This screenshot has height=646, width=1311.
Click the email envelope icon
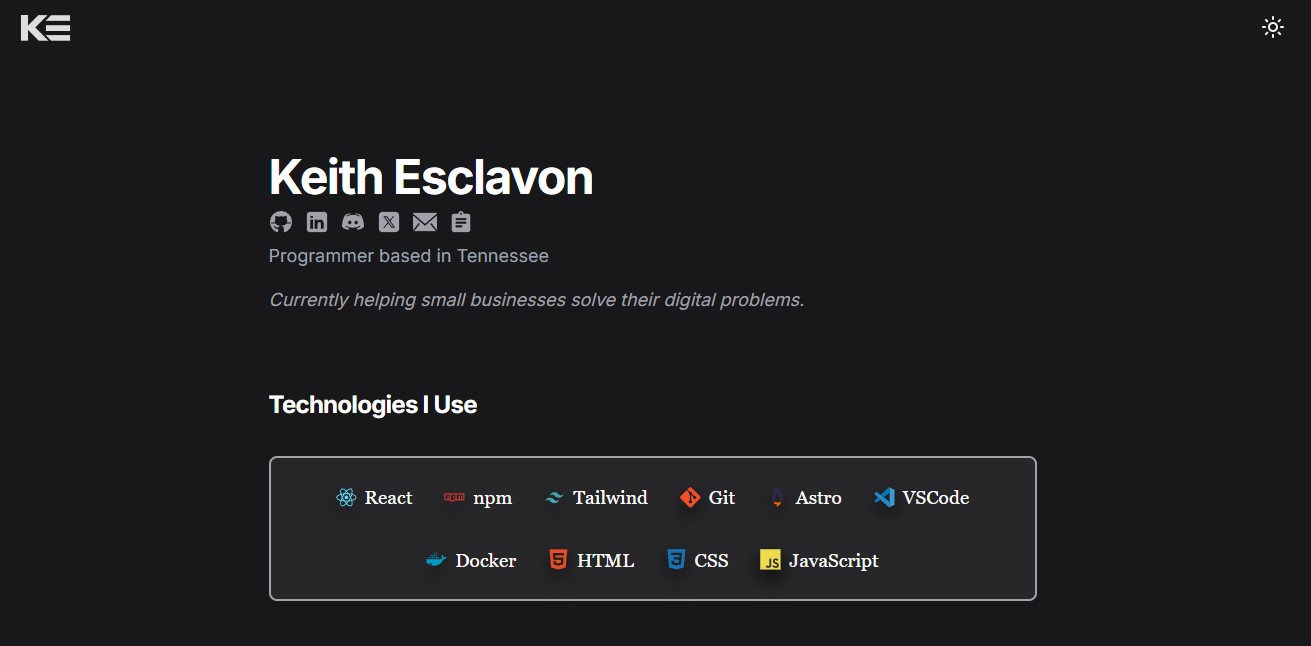tap(425, 222)
